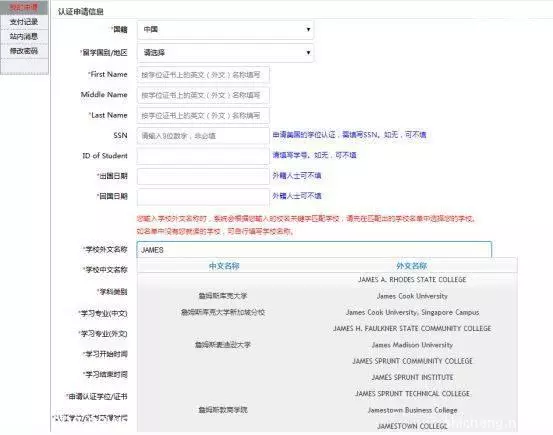This screenshot has height=435, width=553.
Task: Click the blue SSN hint text
Action: click(349, 134)
